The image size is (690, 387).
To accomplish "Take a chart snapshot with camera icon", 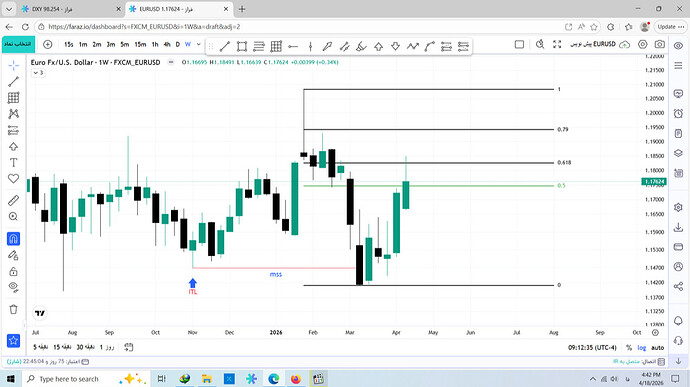I will tap(660, 44).
